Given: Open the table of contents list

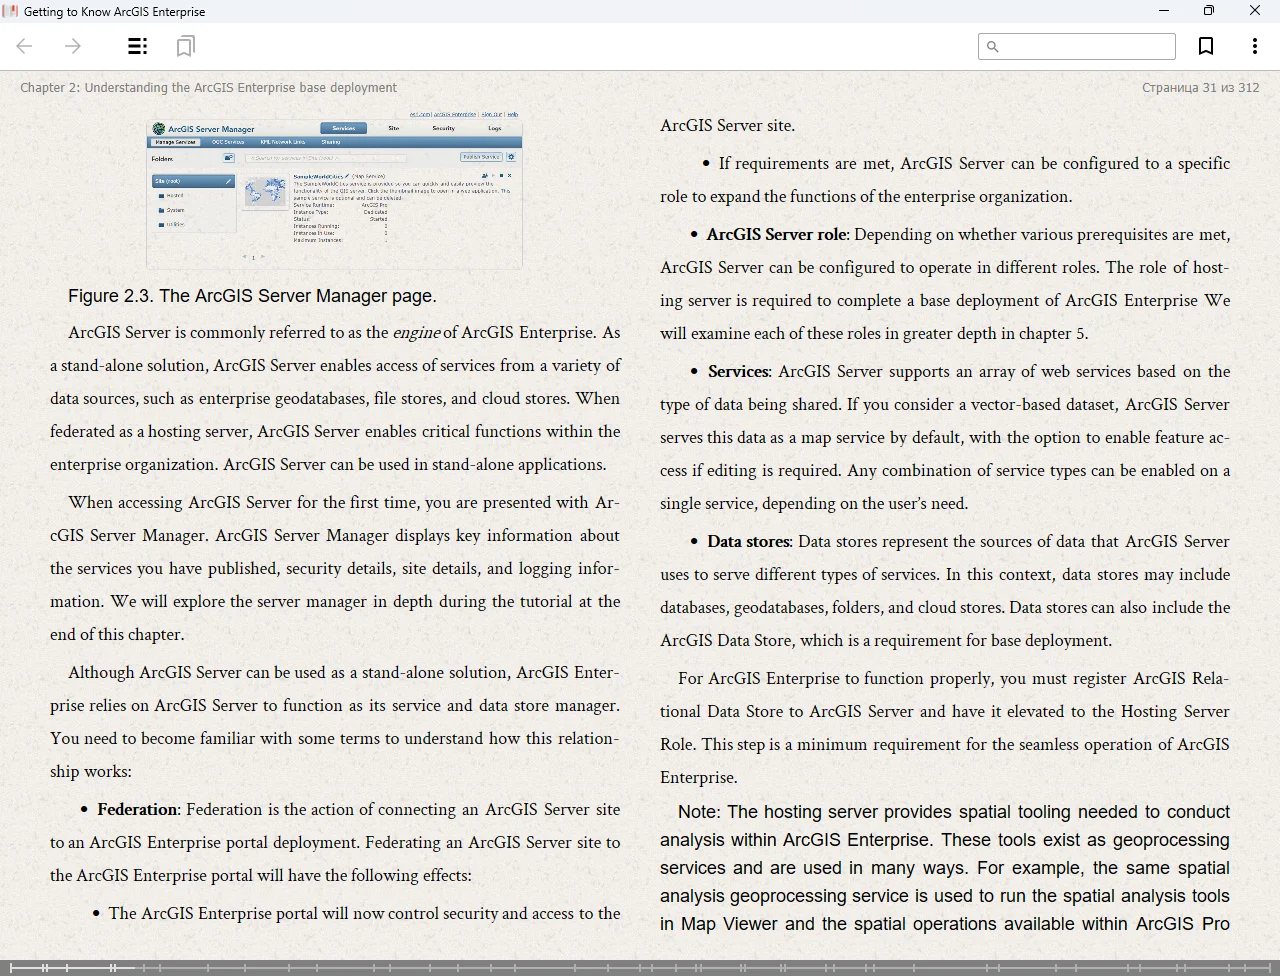Looking at the screenshot, I should [x=138, y=46].
